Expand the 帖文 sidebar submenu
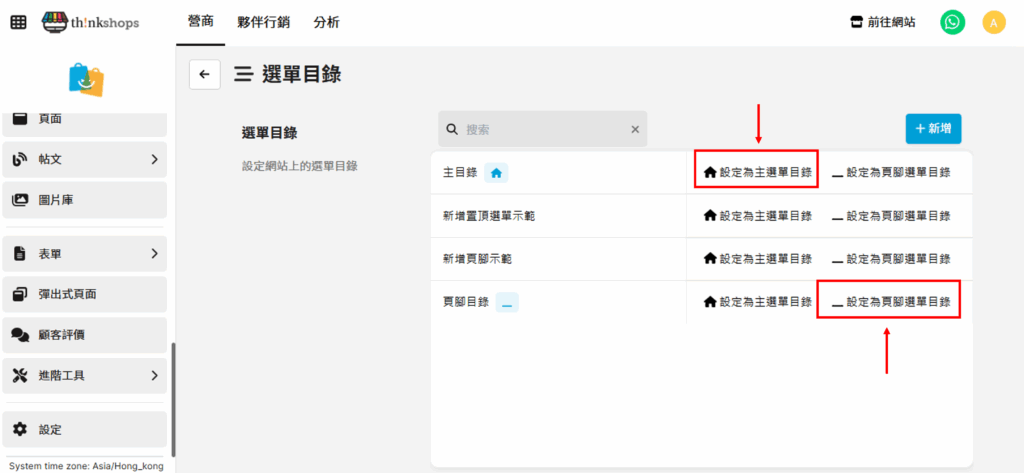Image resolution: width=1024 pixels, height=473 pixels. [x=154, y=159]
